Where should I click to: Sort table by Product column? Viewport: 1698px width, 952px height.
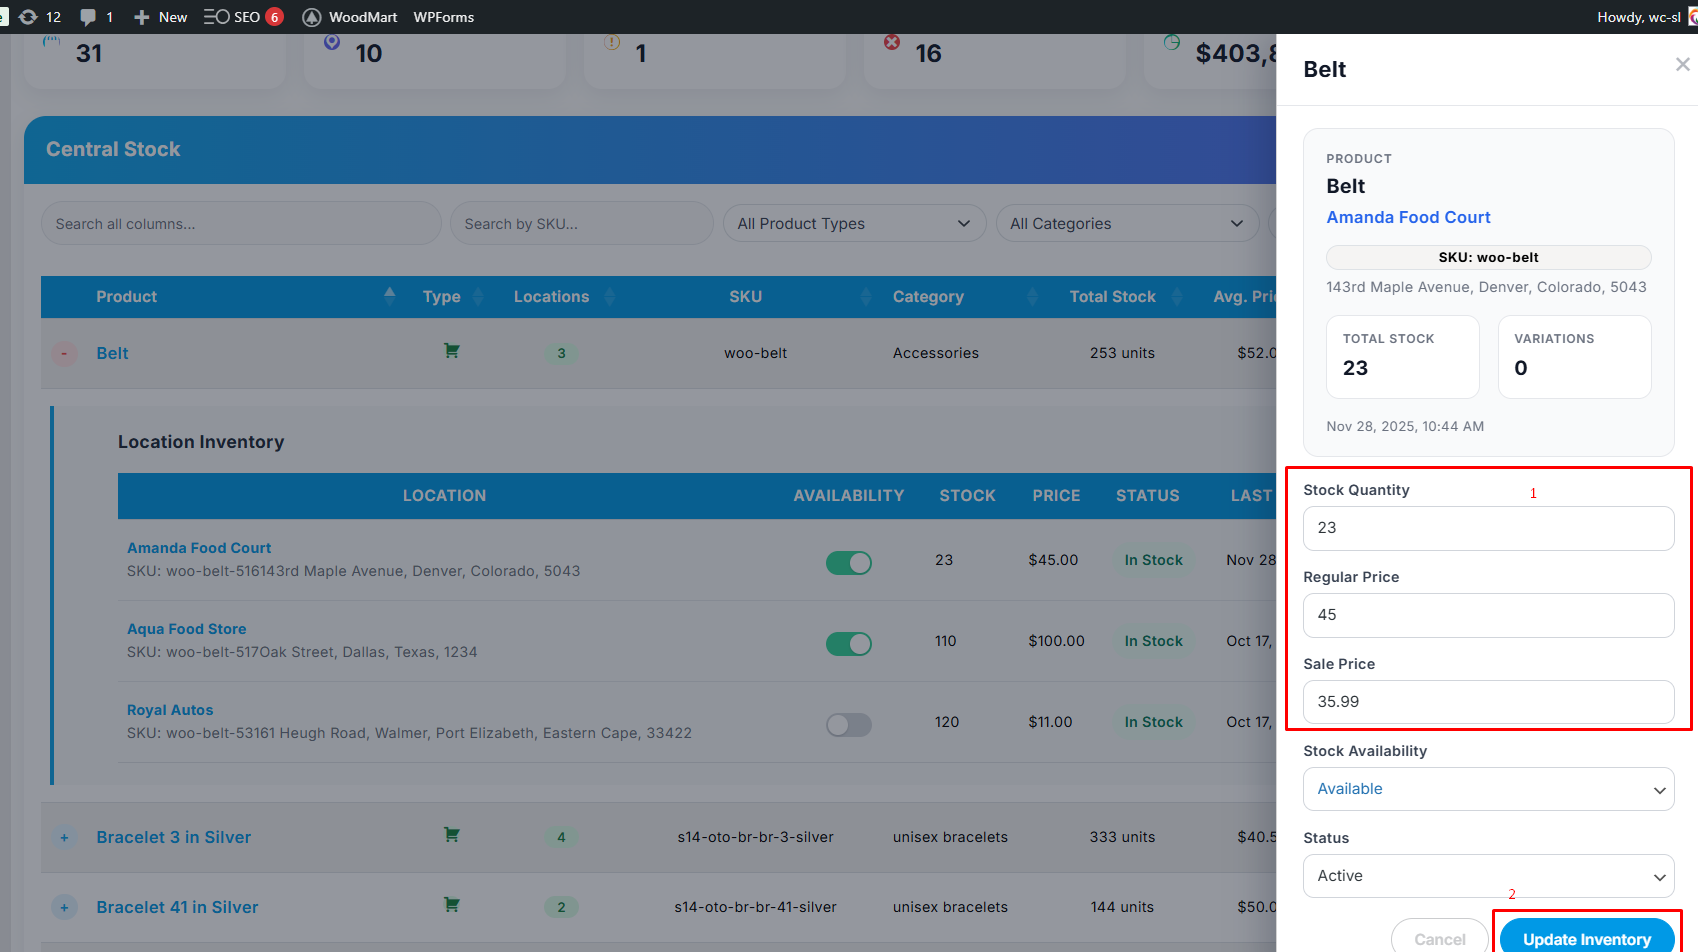[390, 294]
